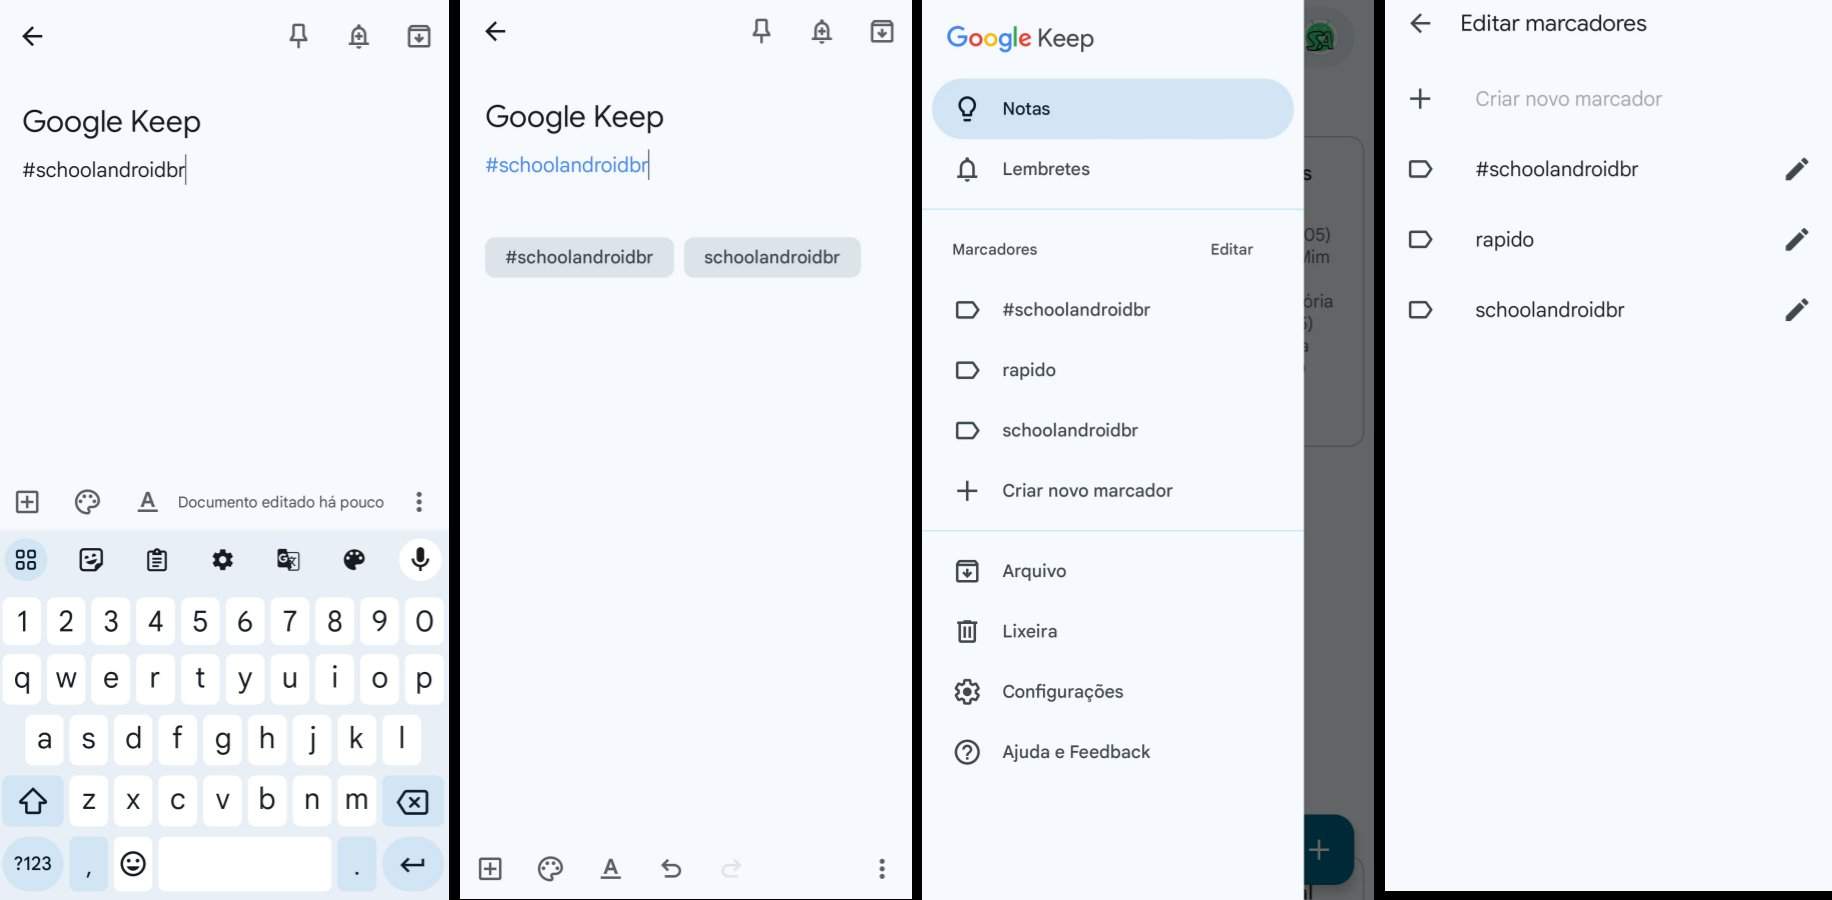Screen dimensions: 1832x900
Task: Open the rapido label in drawer
Action: [1112, 370]
